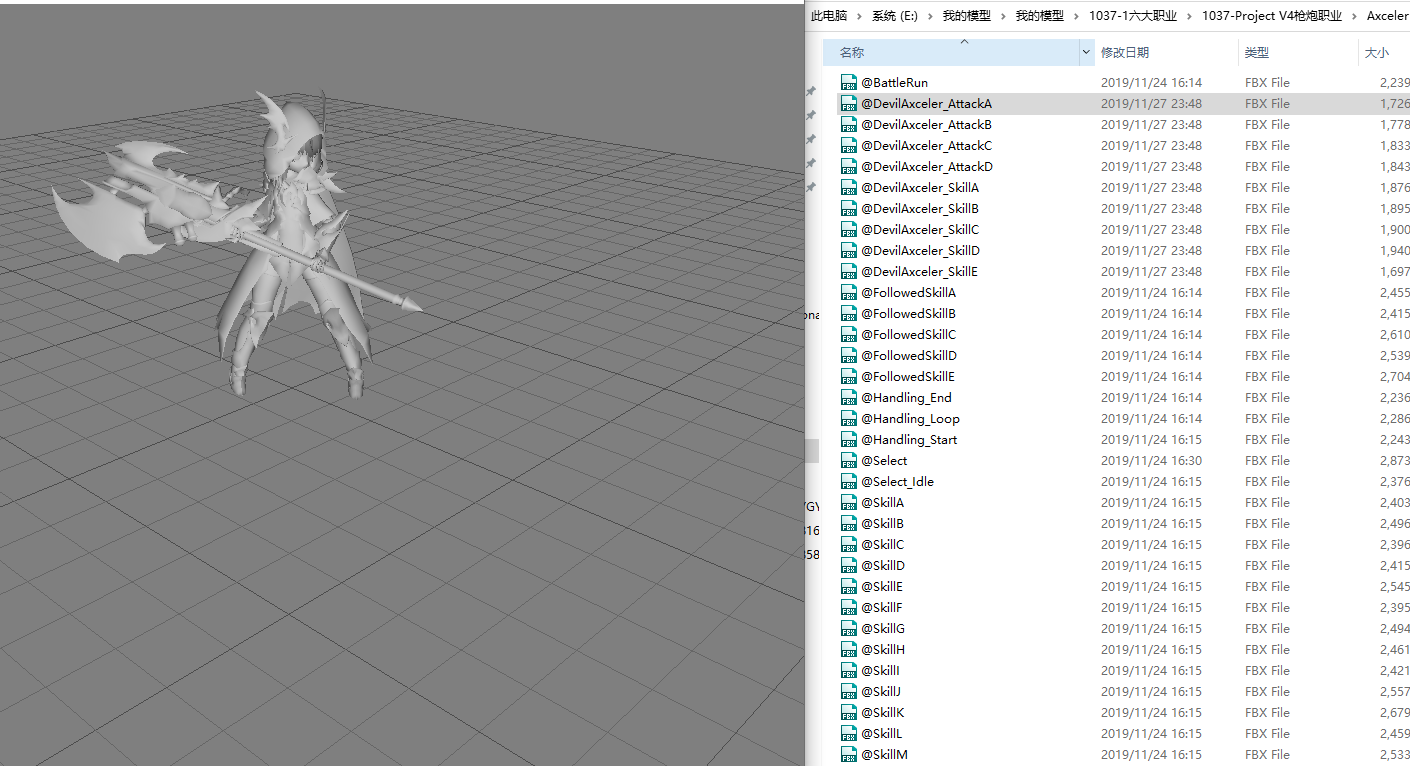1410x766 pixels.
Task: Select the file icon of @DevilAxceler_AttackB
Action: (x=849, y=124)
